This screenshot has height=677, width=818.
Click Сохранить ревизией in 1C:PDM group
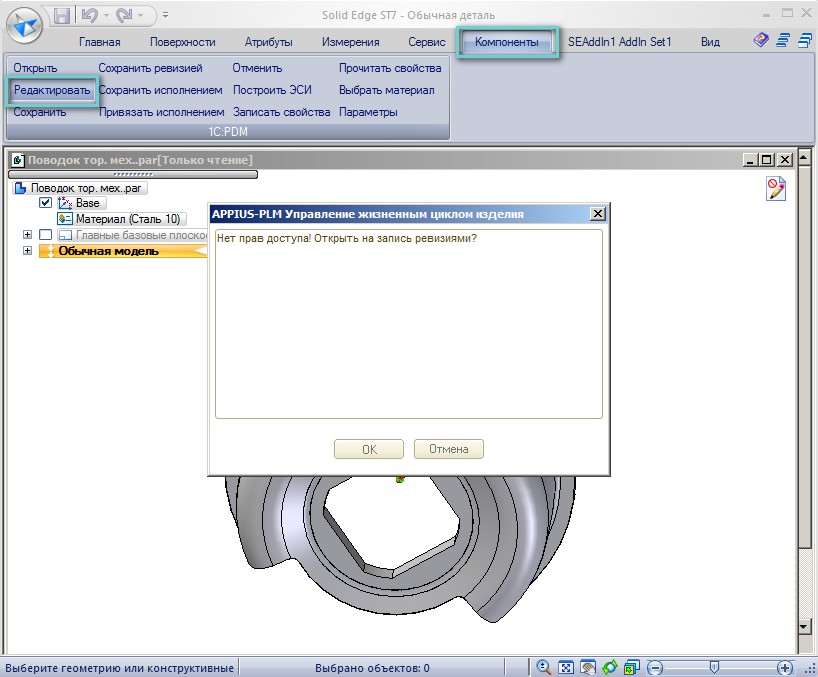point(150,68)
